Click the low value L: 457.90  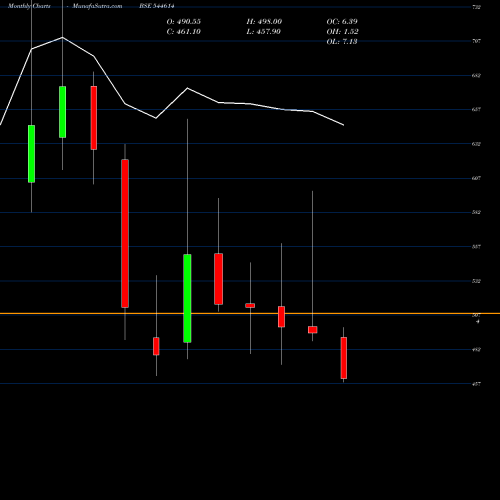264,32
